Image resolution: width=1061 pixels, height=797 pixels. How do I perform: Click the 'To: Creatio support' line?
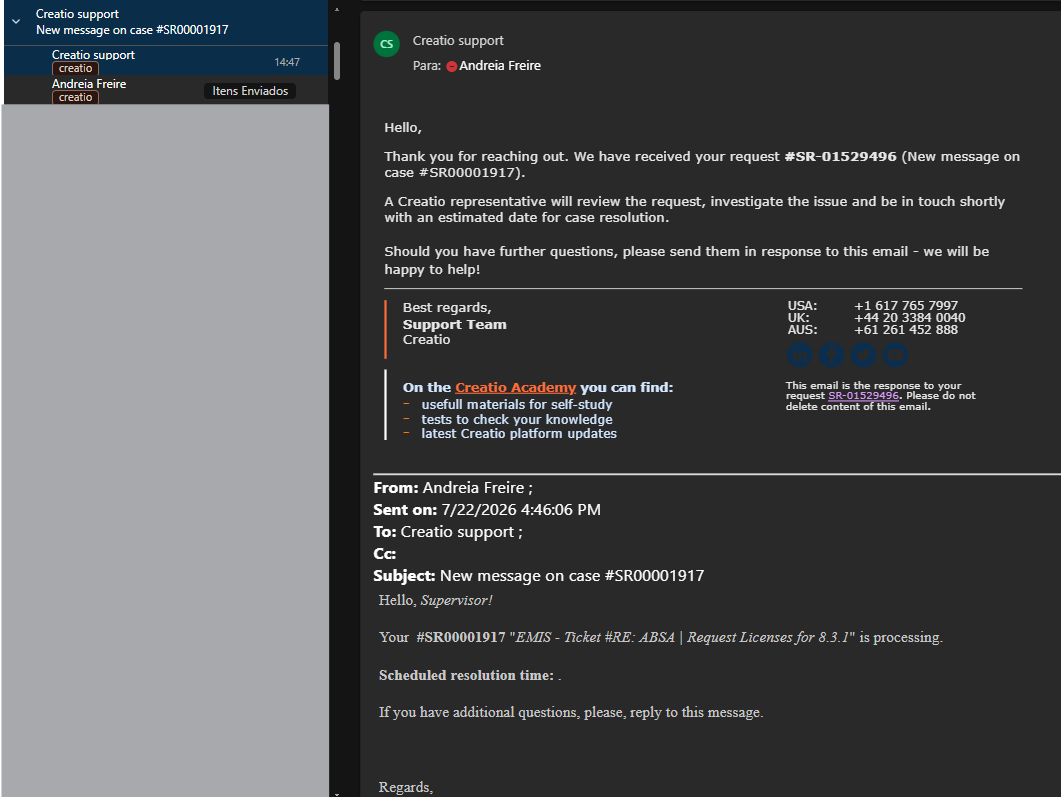coord(447,532)
